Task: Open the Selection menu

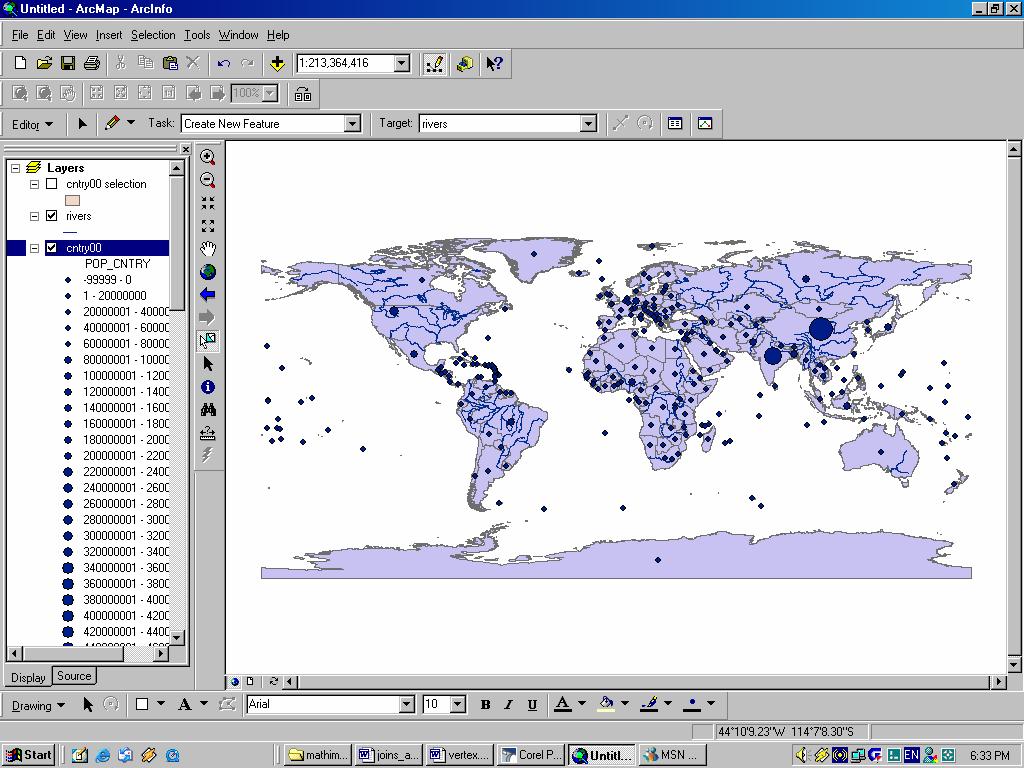Action: (153, 35)
